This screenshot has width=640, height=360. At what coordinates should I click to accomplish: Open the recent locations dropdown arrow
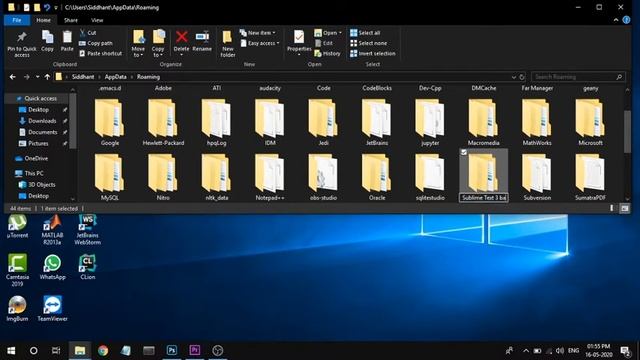tap(38, 77)
